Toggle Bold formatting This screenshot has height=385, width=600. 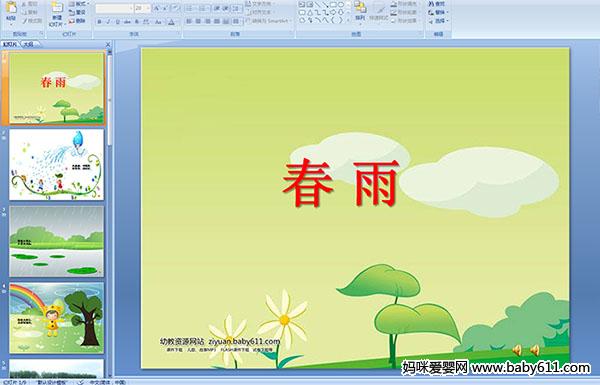pos(99,22)
